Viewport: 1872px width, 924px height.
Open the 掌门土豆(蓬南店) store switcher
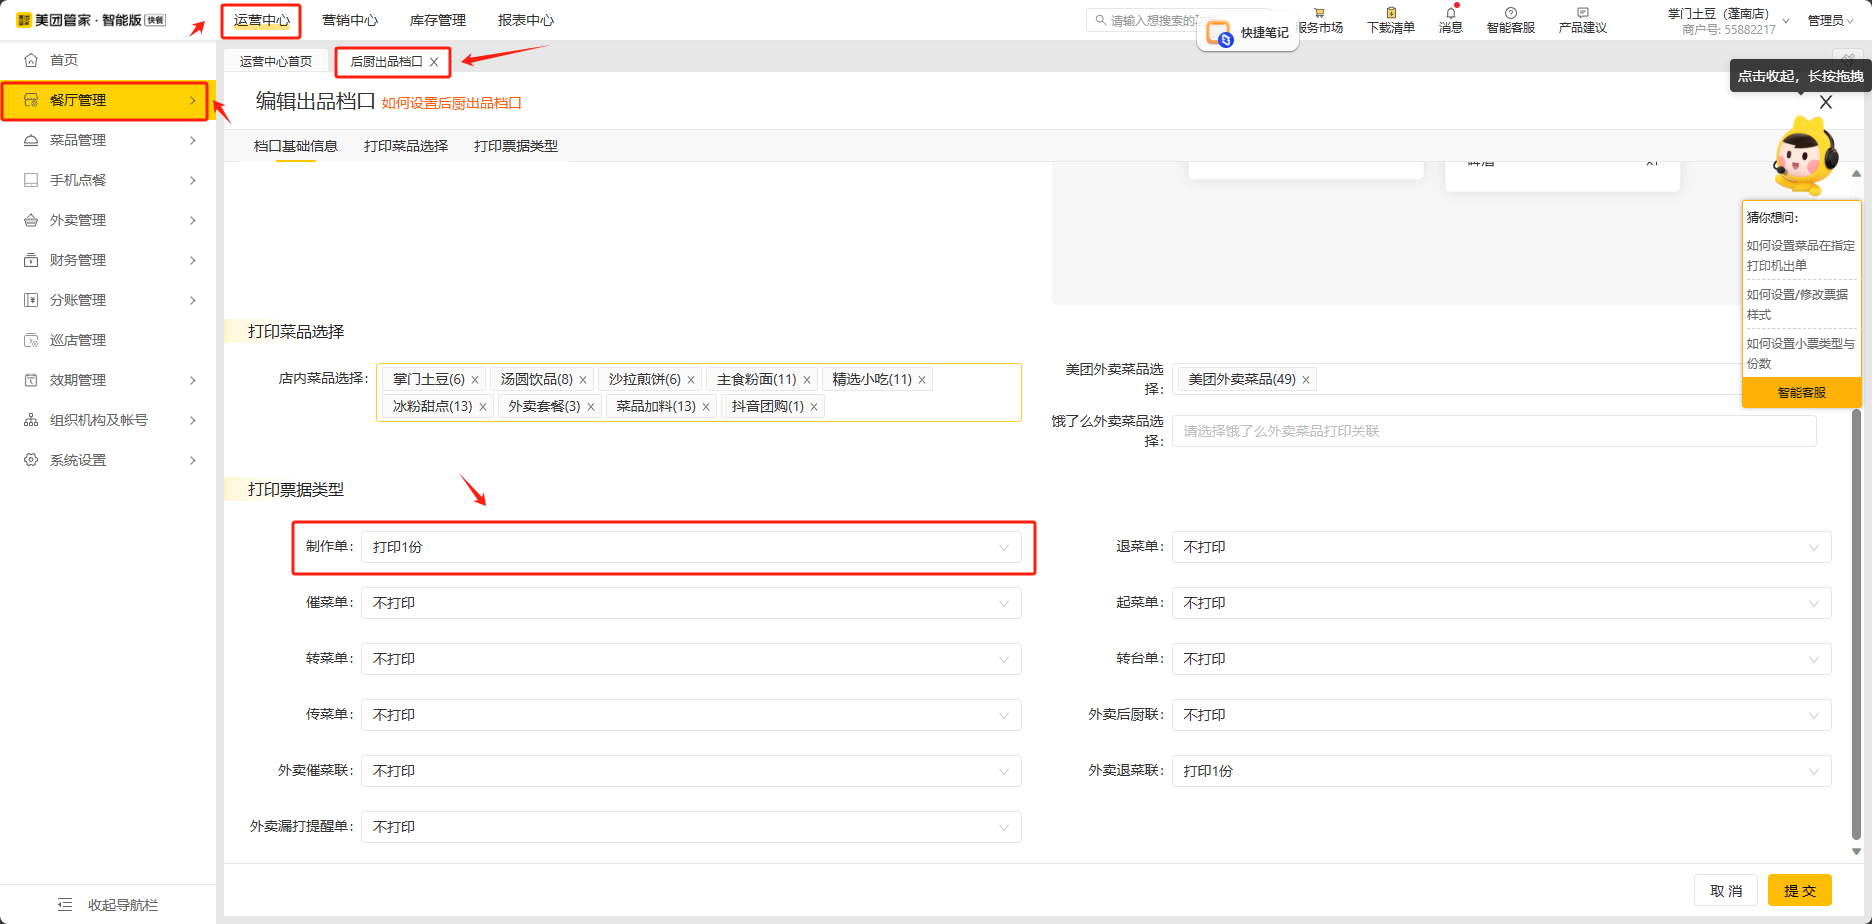click(x=1728, y=21)
